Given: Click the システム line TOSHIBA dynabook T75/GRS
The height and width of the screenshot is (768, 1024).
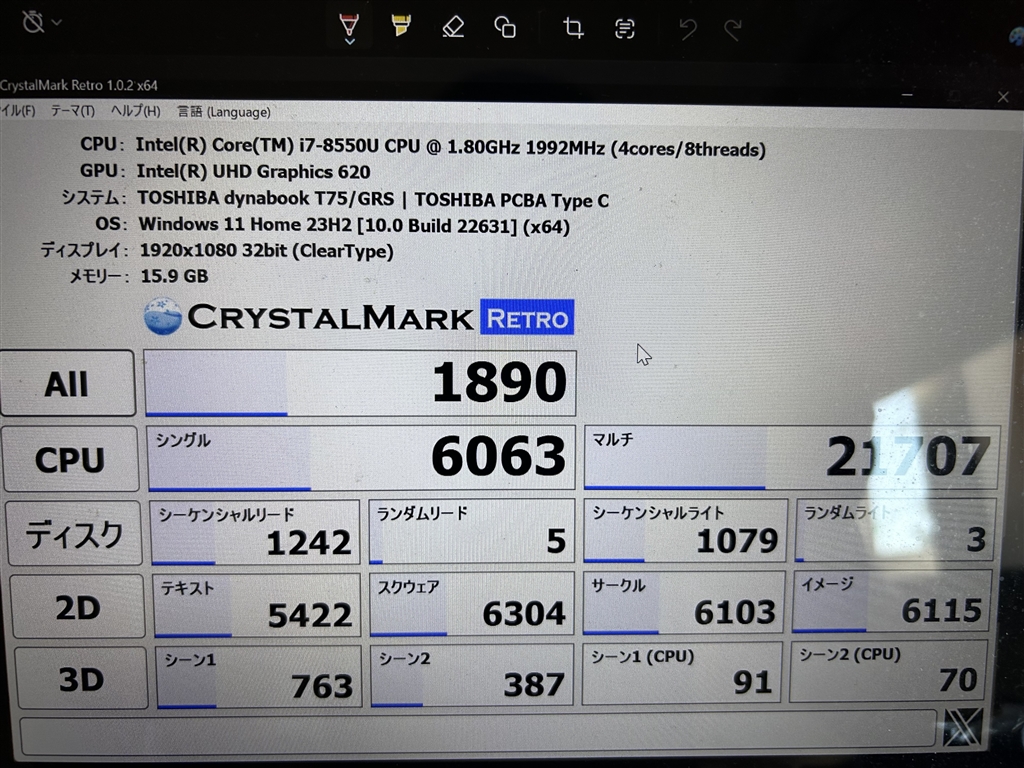Looking at the screenshot, I should tap(373, 199).
